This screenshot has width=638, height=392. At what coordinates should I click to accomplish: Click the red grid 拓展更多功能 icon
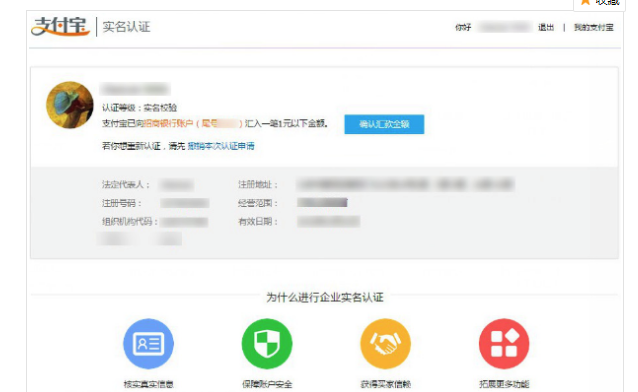[504, 344]
